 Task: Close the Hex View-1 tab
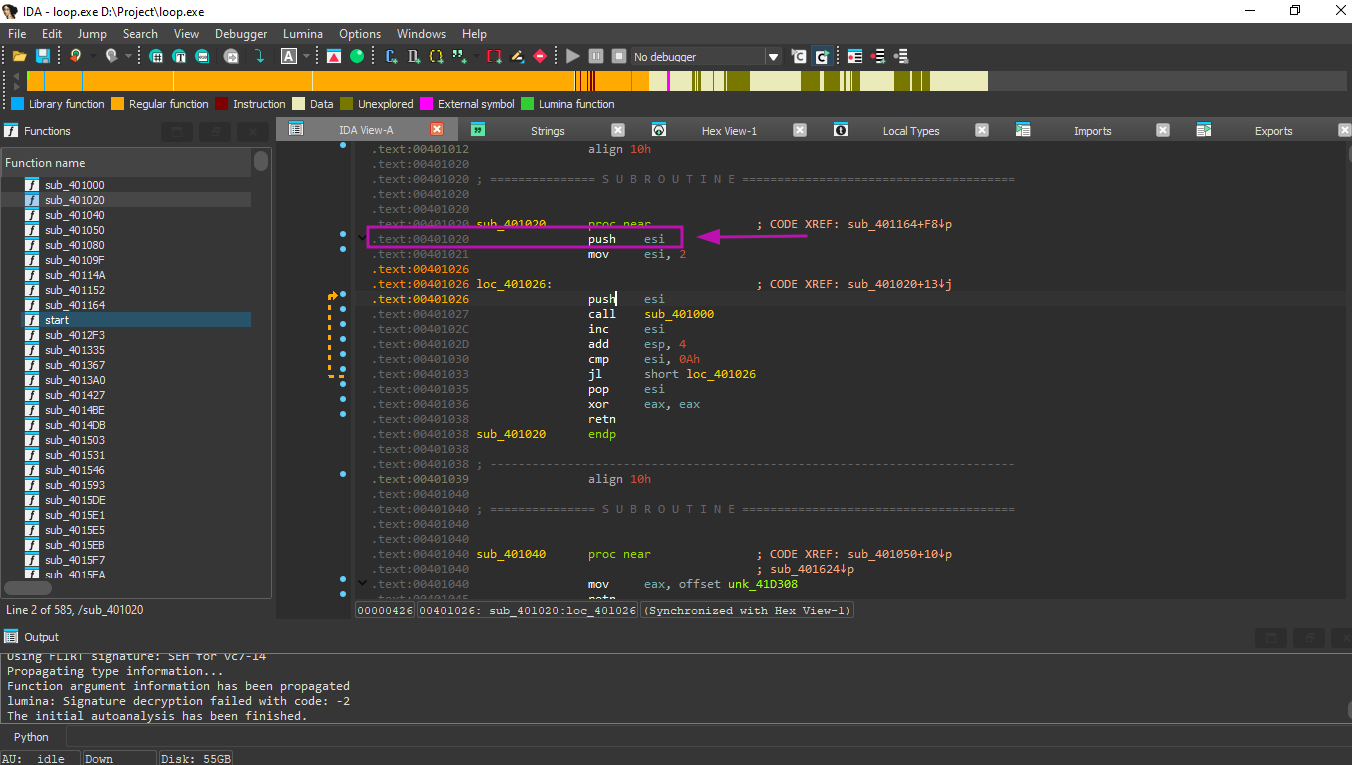pyautogui.click(x=800, y=130)
